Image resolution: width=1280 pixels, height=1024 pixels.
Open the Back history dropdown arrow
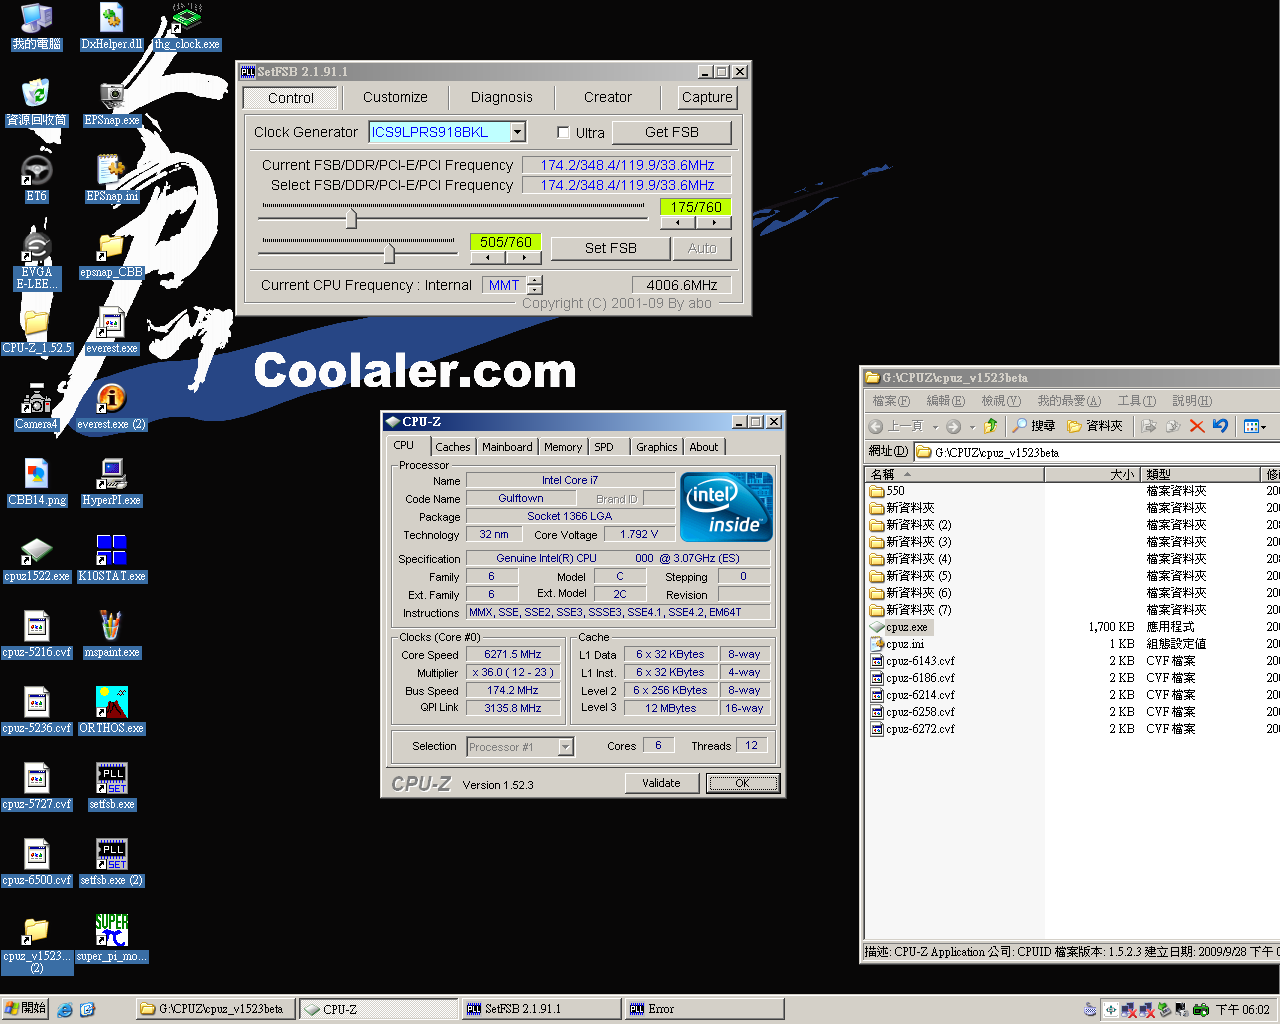click(935, 427)
